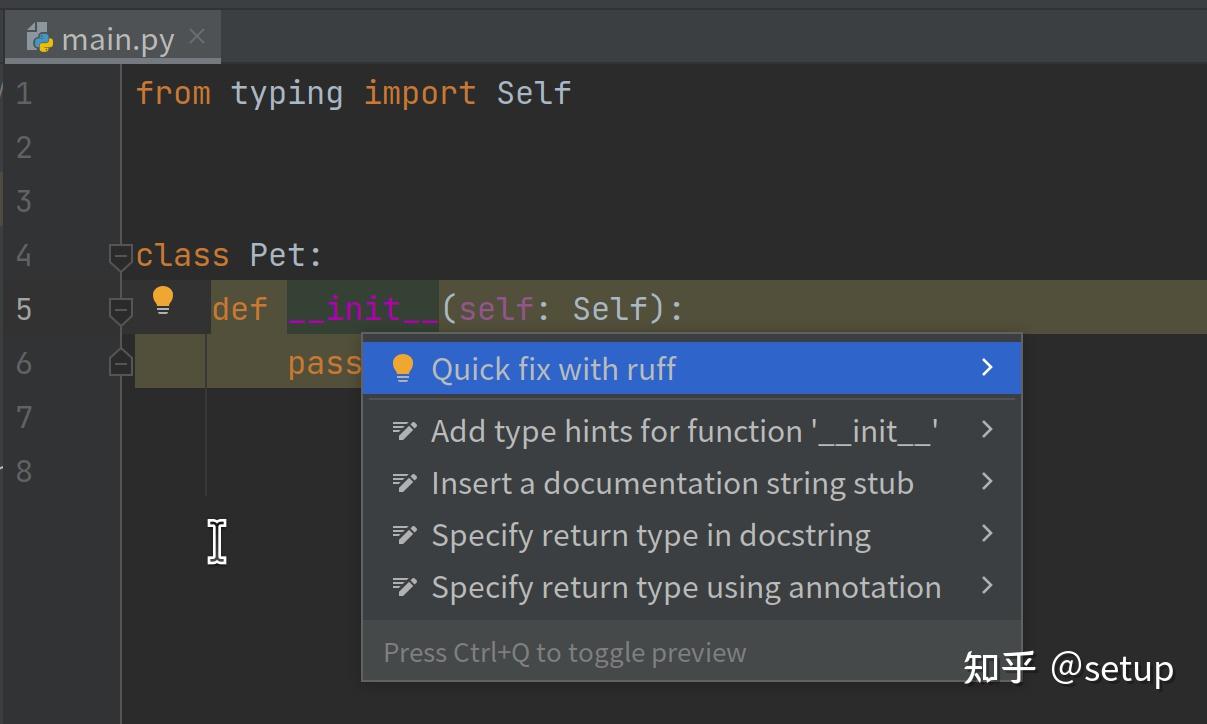
Task: Open the submenu chevron for 'Quick fix with ruff'
Action: pyautogui.click(x=987, y=368)
